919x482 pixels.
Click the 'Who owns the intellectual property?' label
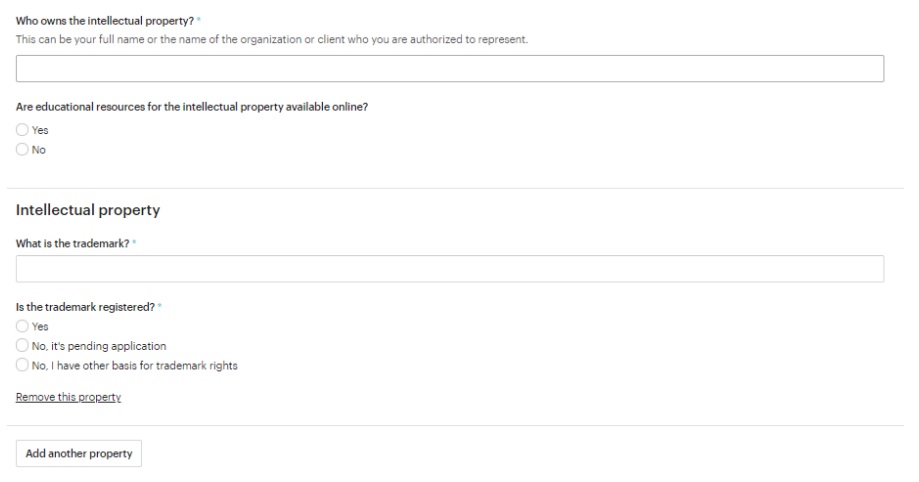click(104, 21)
